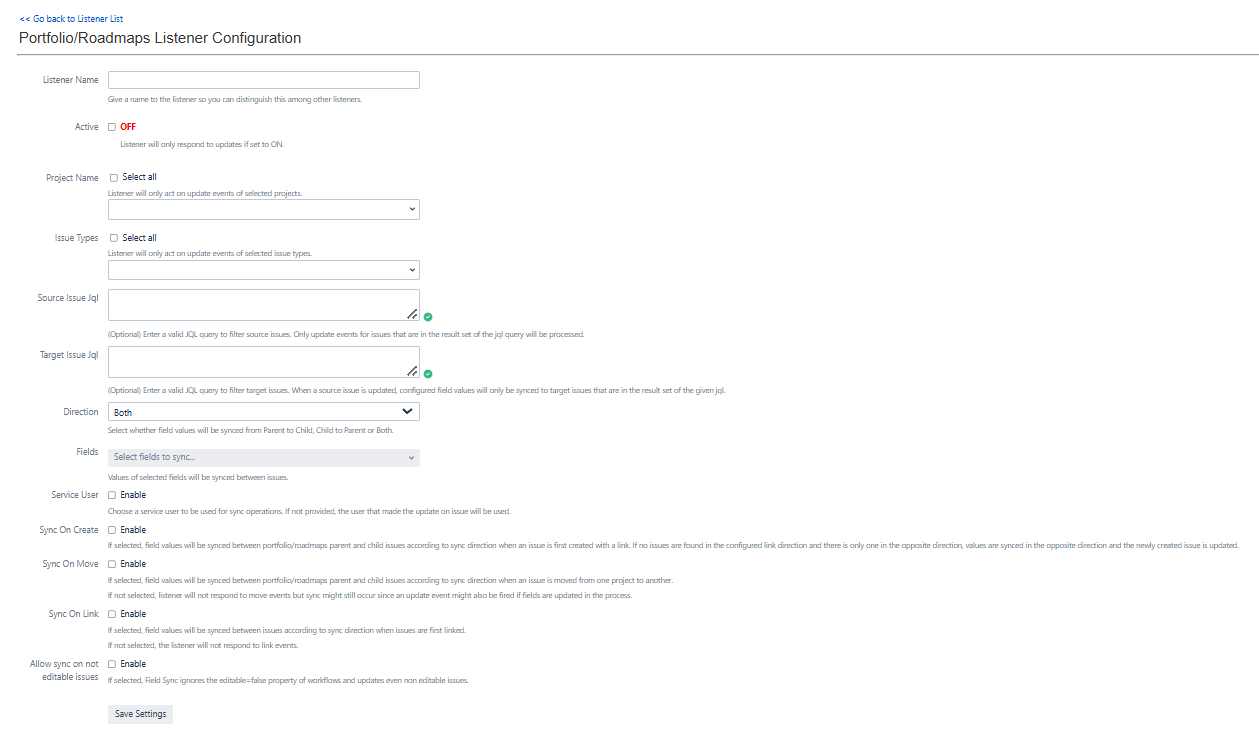1259x731 pixels.
Task: Click the Listener Name input field
Action: [263, 80]
